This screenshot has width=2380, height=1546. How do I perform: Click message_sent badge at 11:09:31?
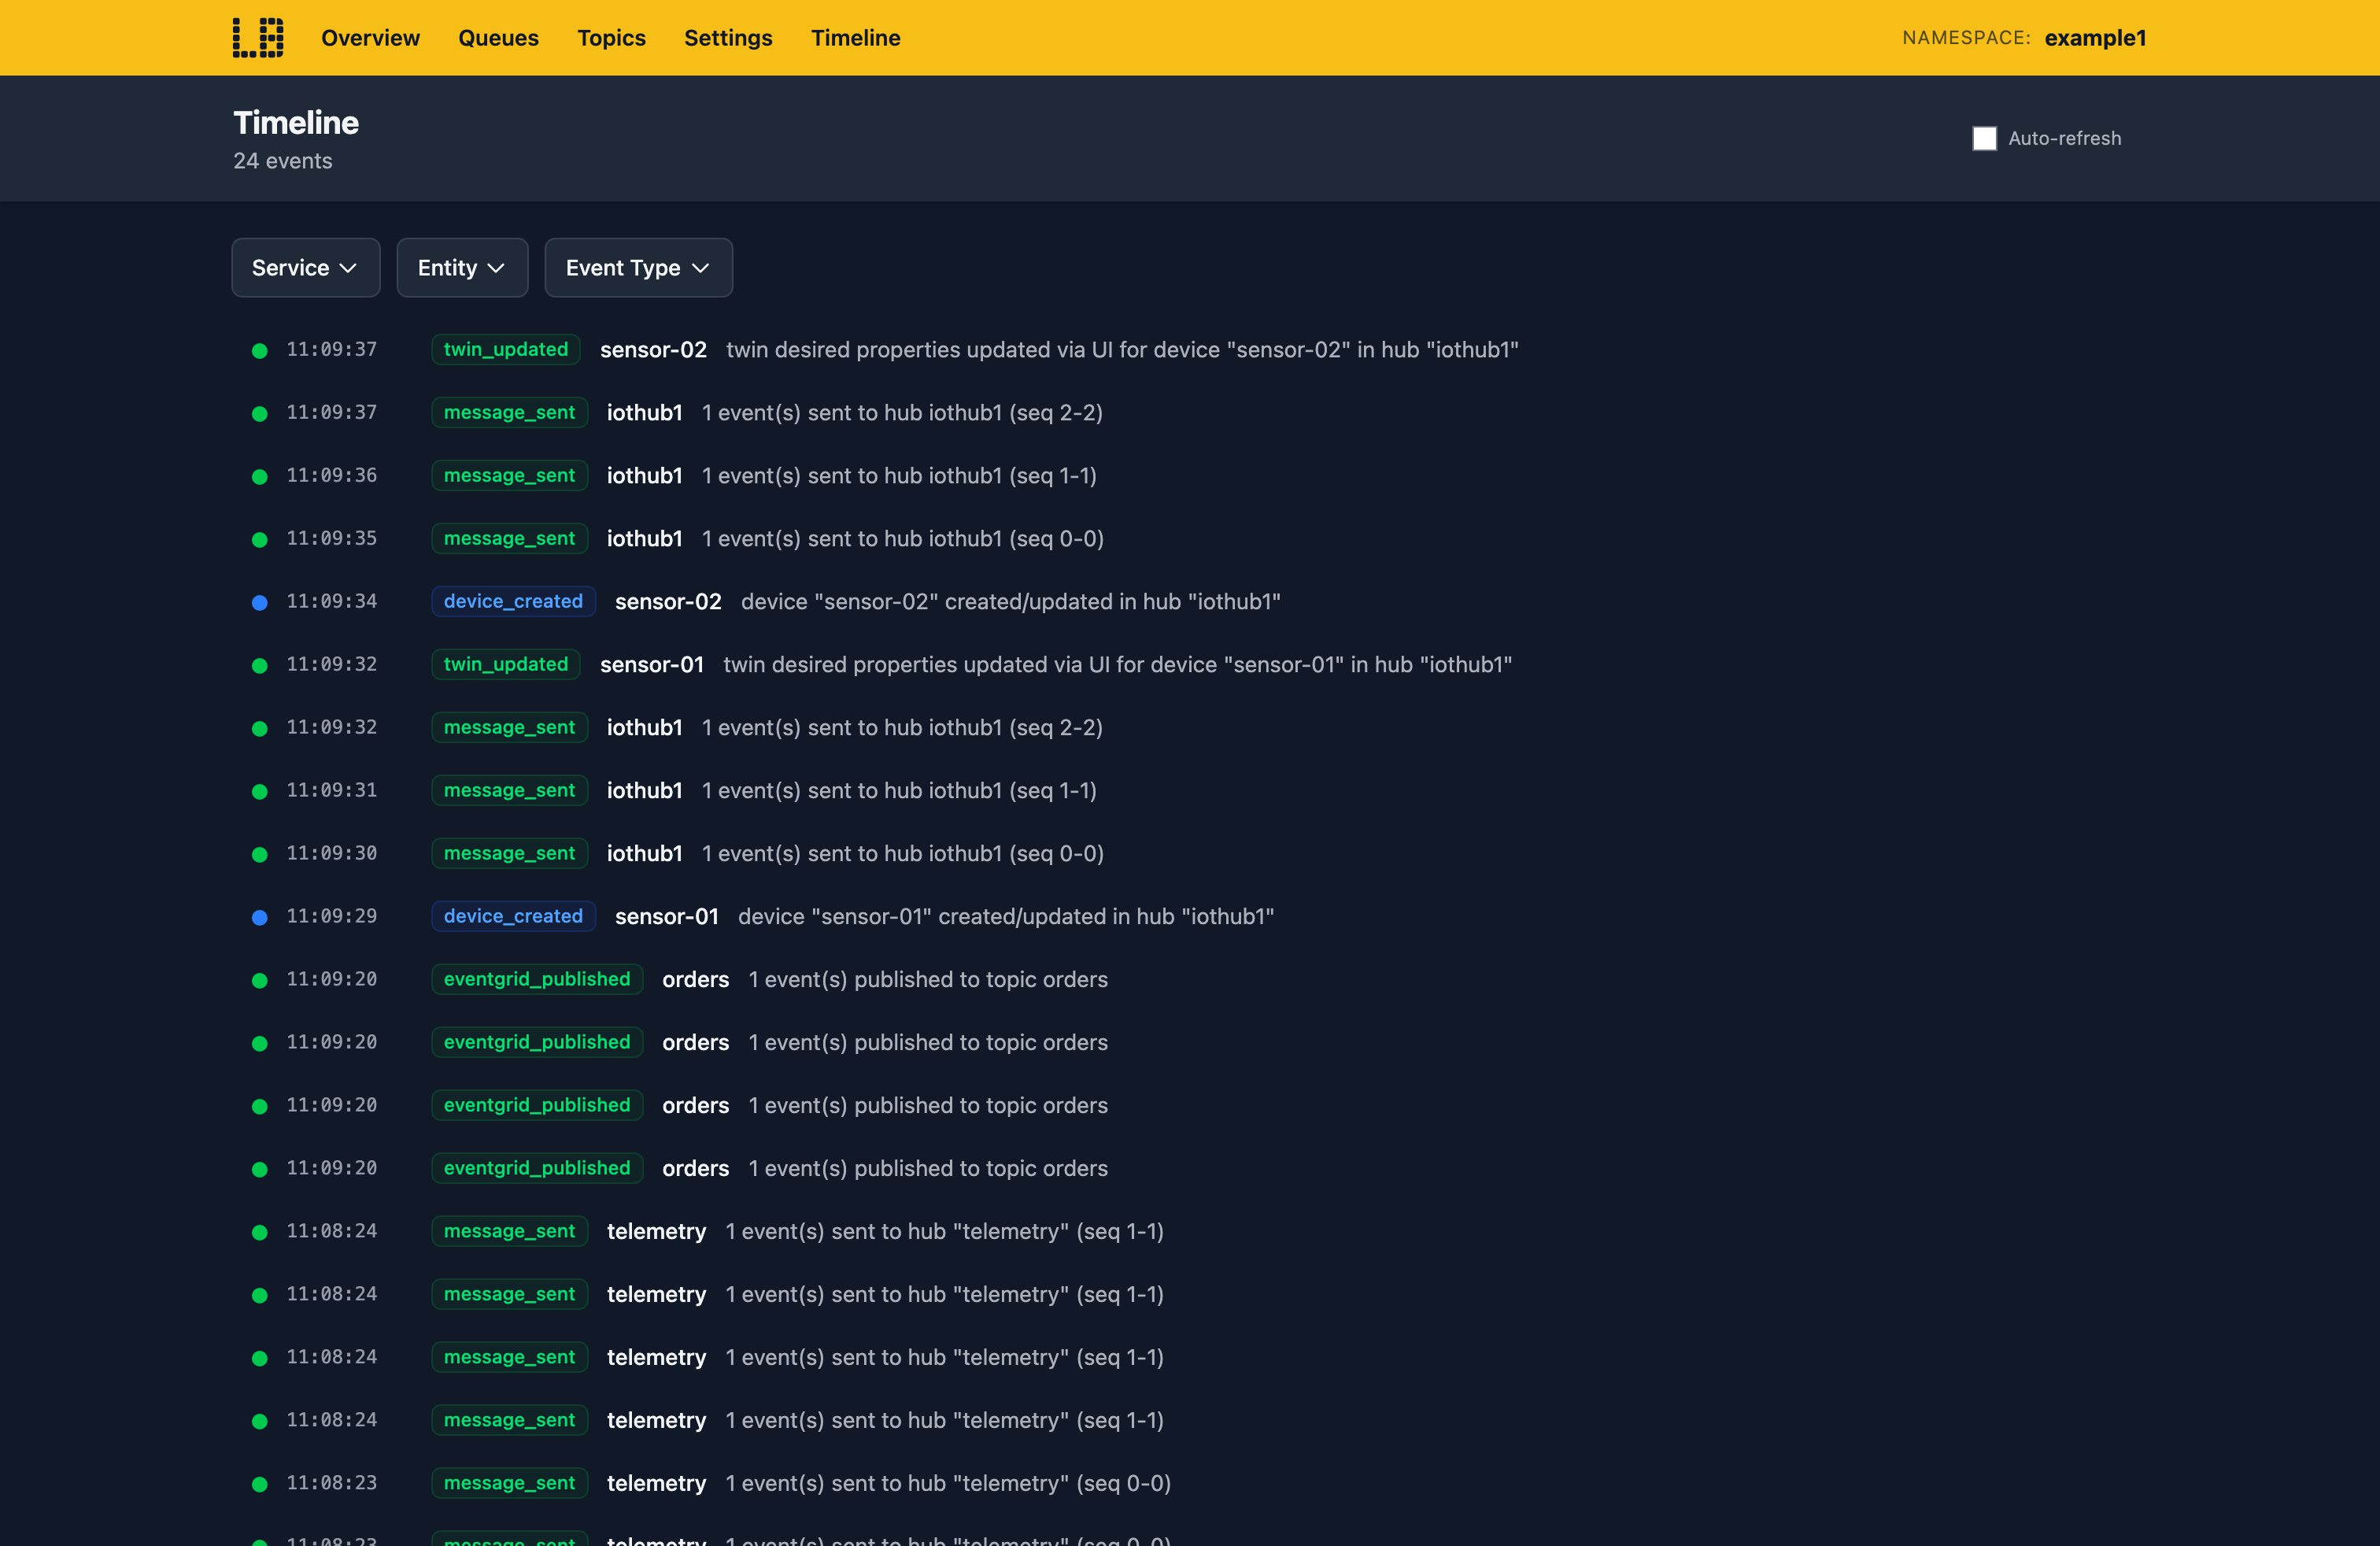pyautogui.click(x=509, y=790)
